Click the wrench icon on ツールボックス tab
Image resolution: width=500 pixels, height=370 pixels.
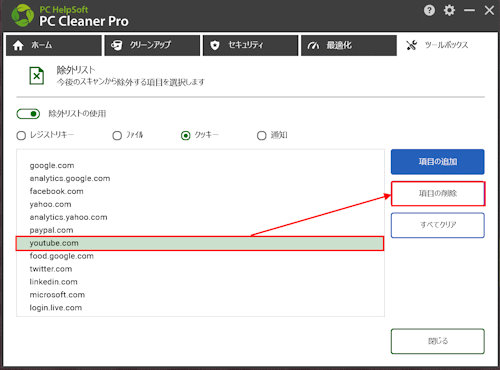(412, 45)
